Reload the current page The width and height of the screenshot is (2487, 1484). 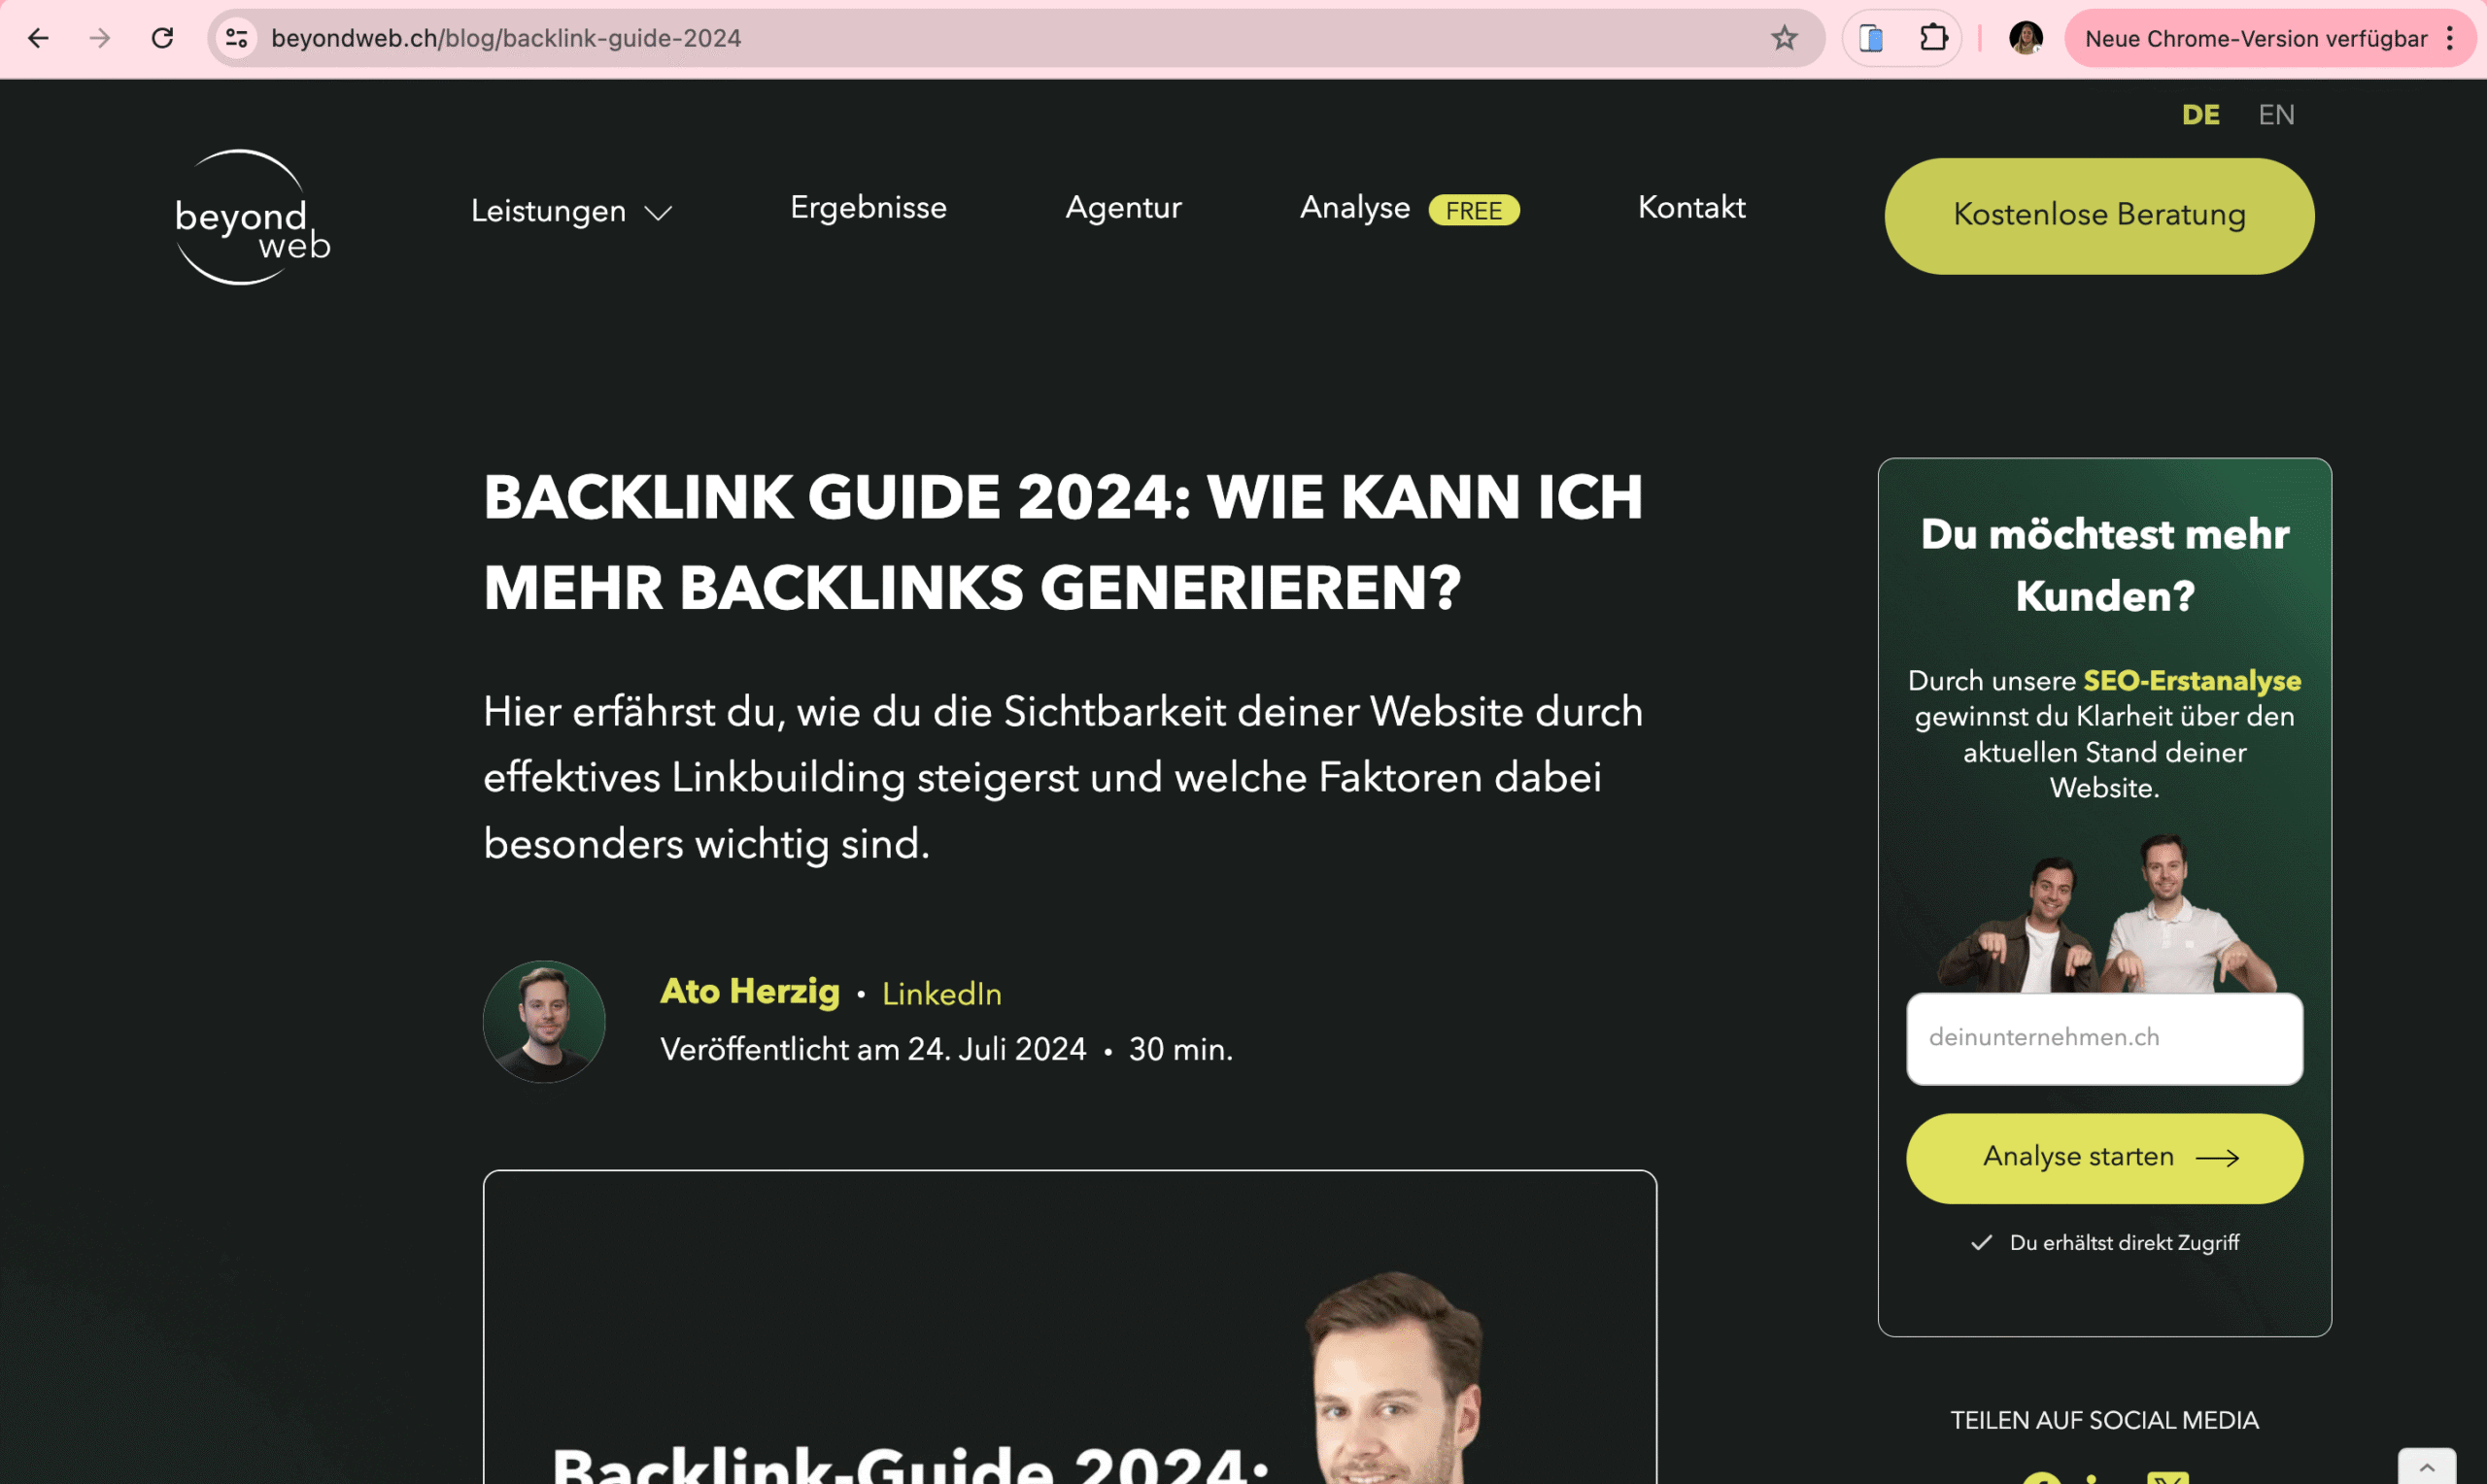[x=162, y=38]
